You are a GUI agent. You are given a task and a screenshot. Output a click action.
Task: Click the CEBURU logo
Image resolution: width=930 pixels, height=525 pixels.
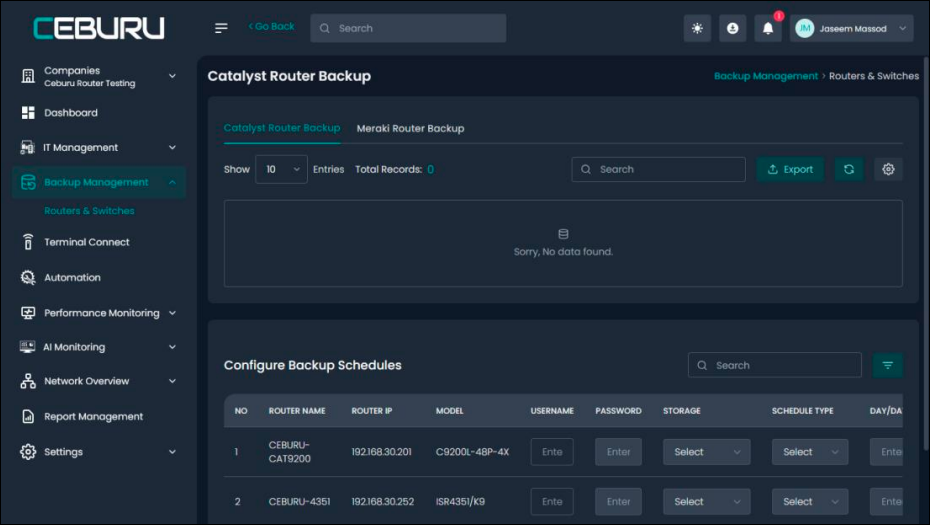(x=98, y=28)
